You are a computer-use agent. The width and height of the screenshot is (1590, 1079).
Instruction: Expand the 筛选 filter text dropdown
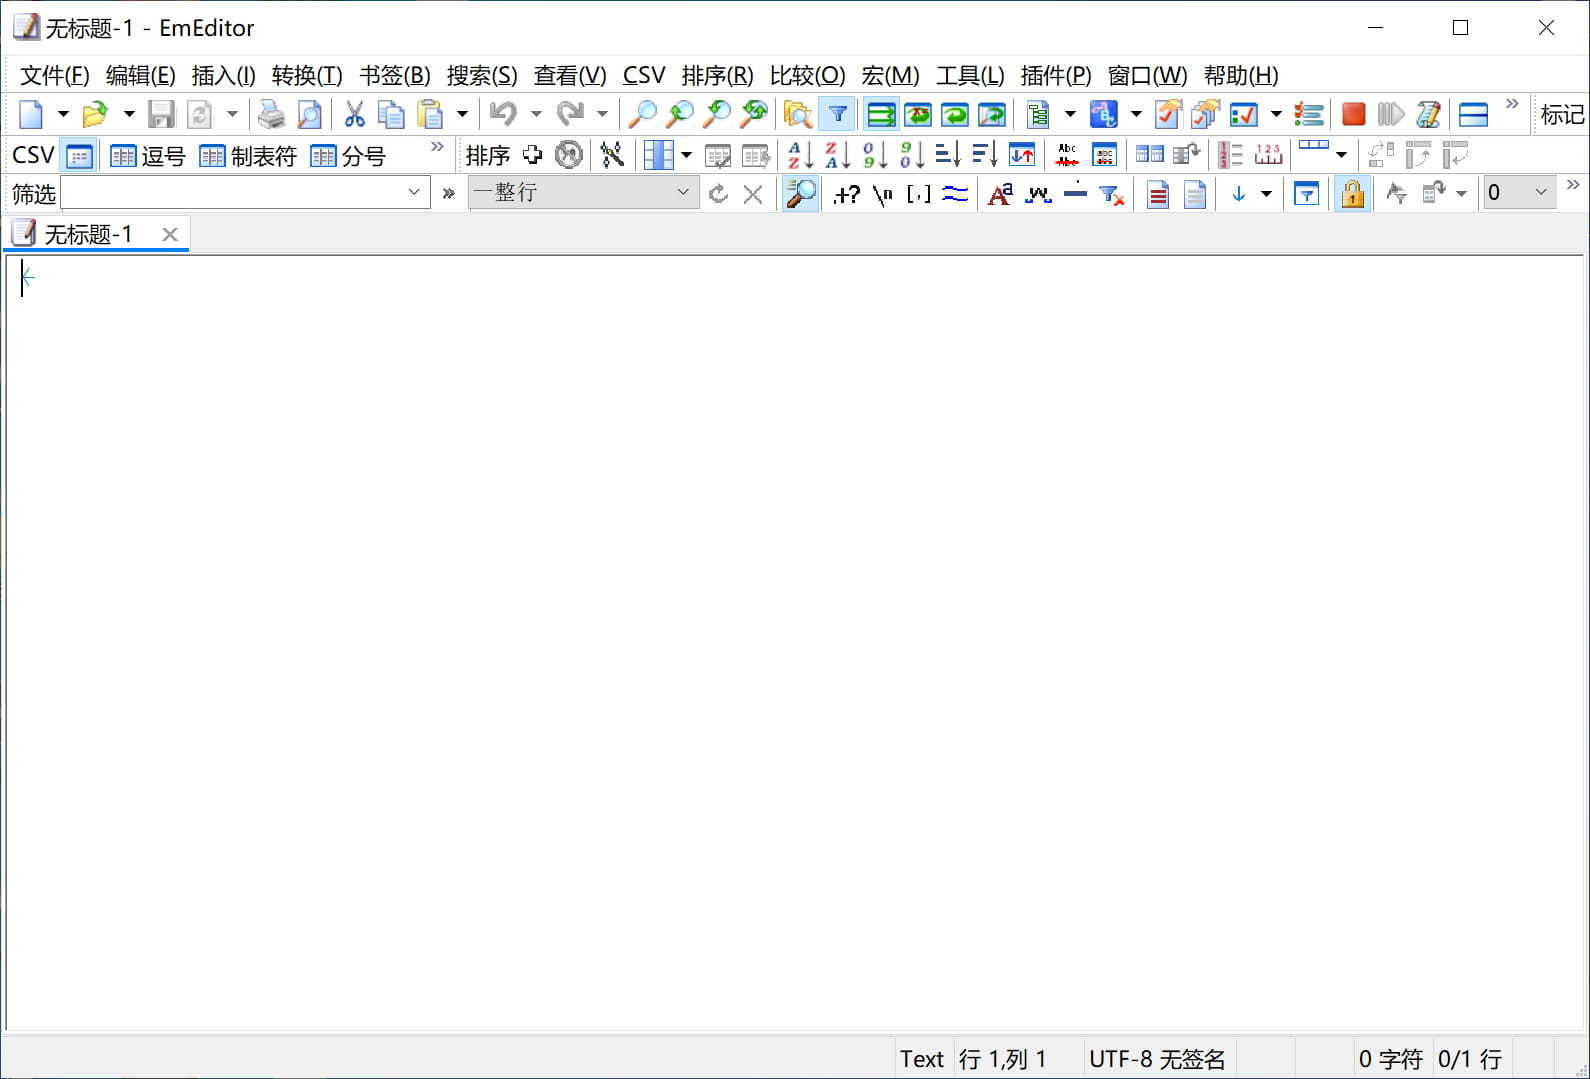tap(414, 192)
